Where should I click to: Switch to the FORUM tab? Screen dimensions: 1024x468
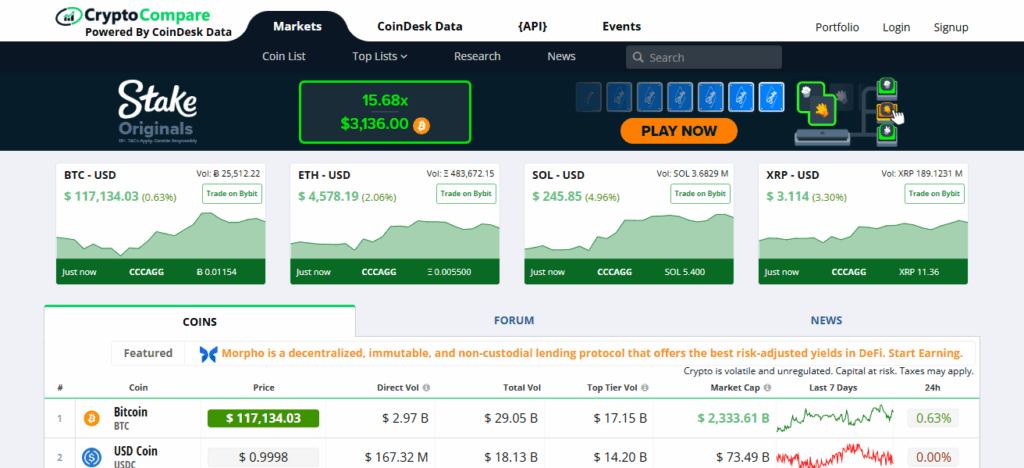click(514, 320)
